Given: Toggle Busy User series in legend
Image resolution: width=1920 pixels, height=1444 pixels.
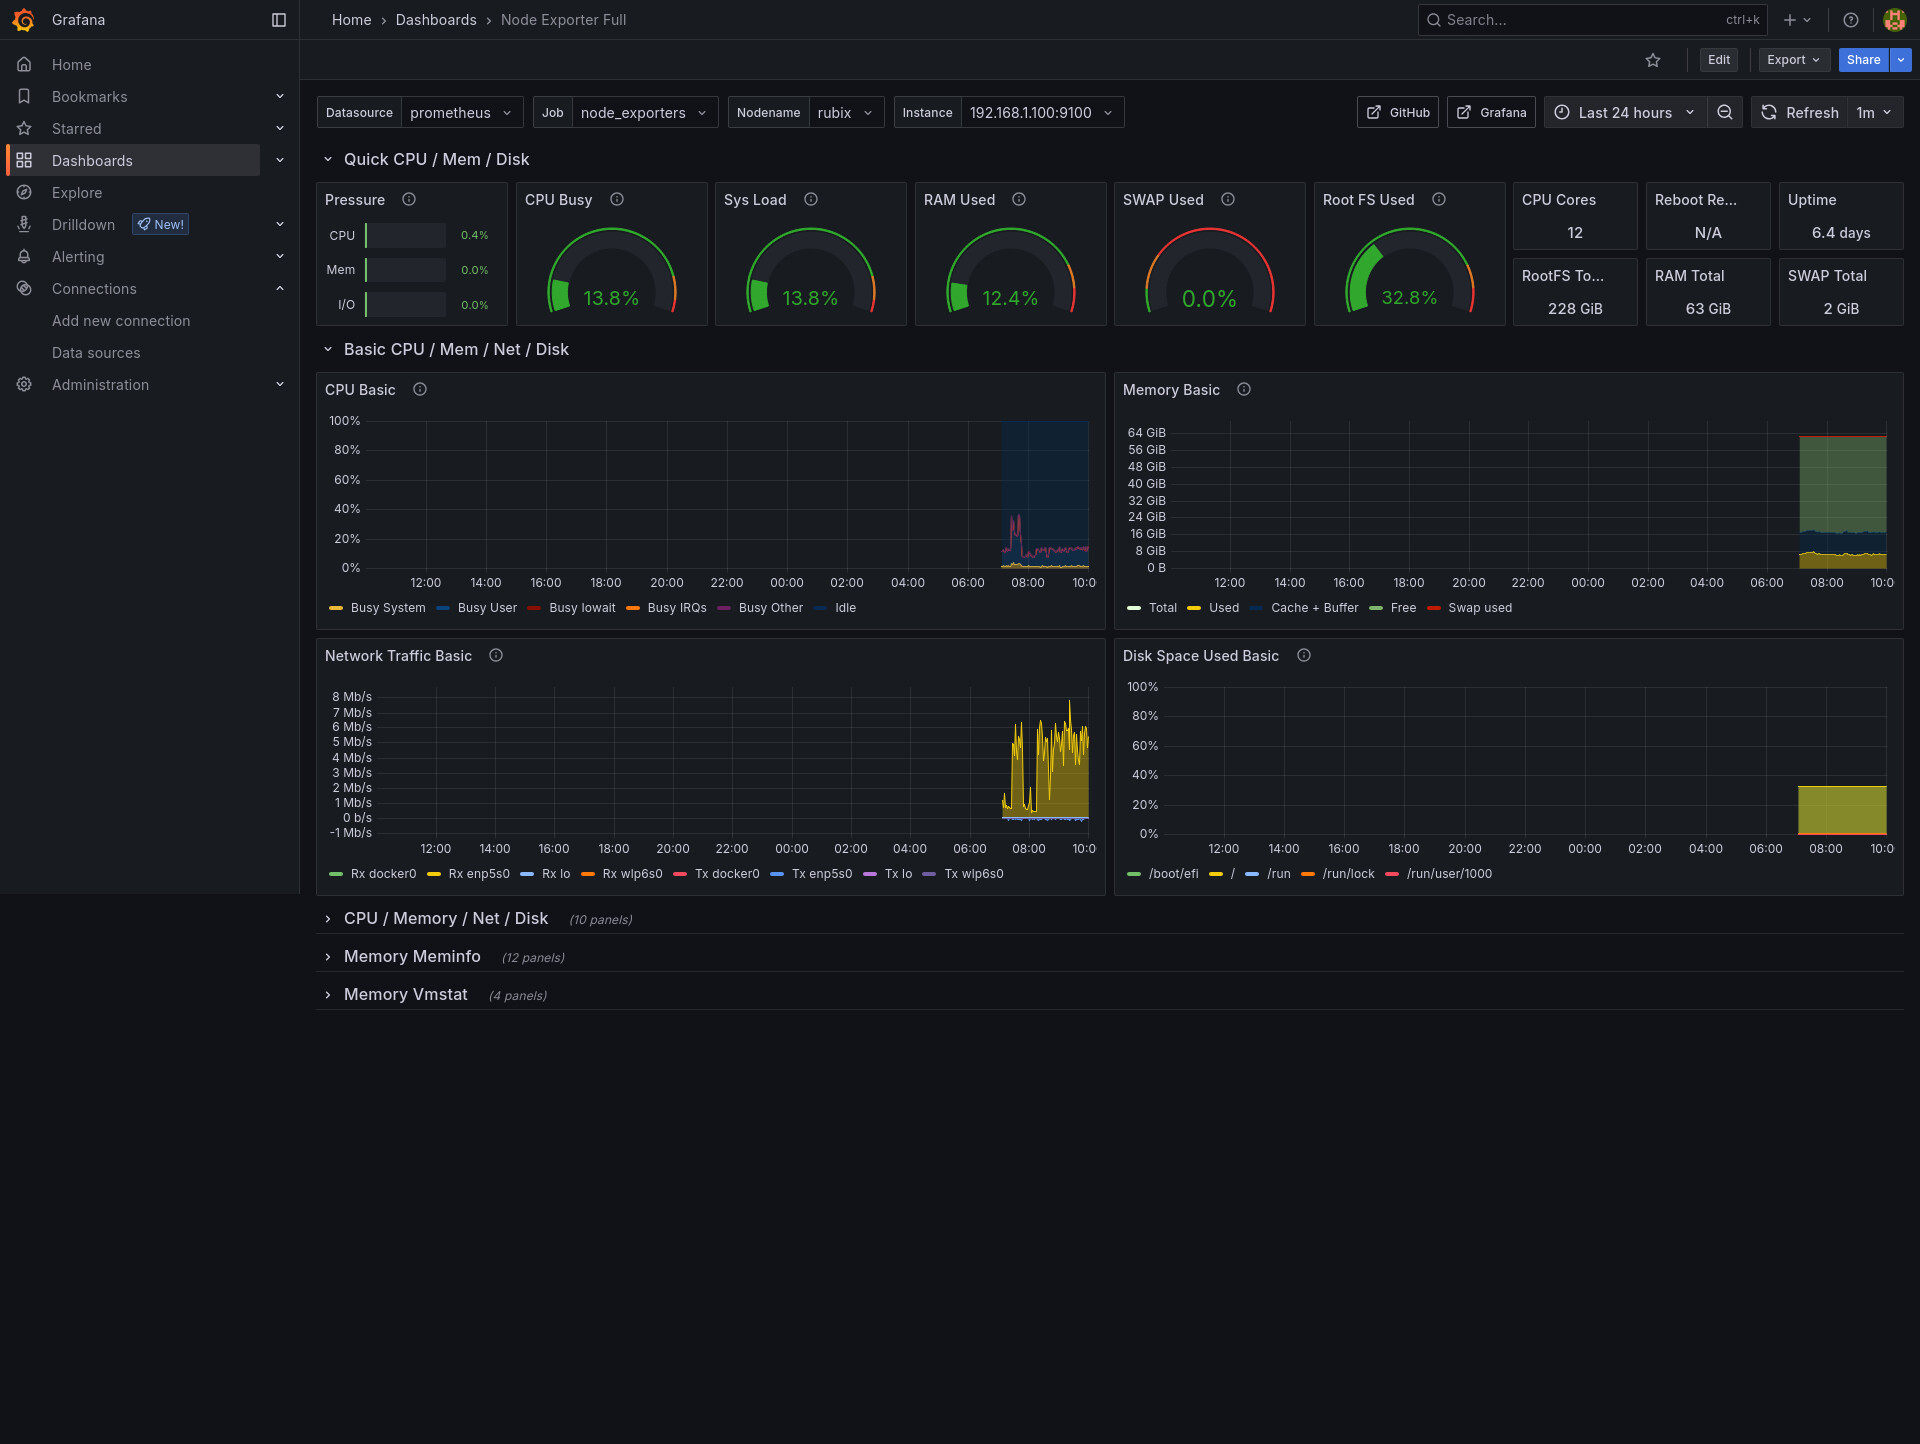Looking at the screenshot, I should click(486, 608).
